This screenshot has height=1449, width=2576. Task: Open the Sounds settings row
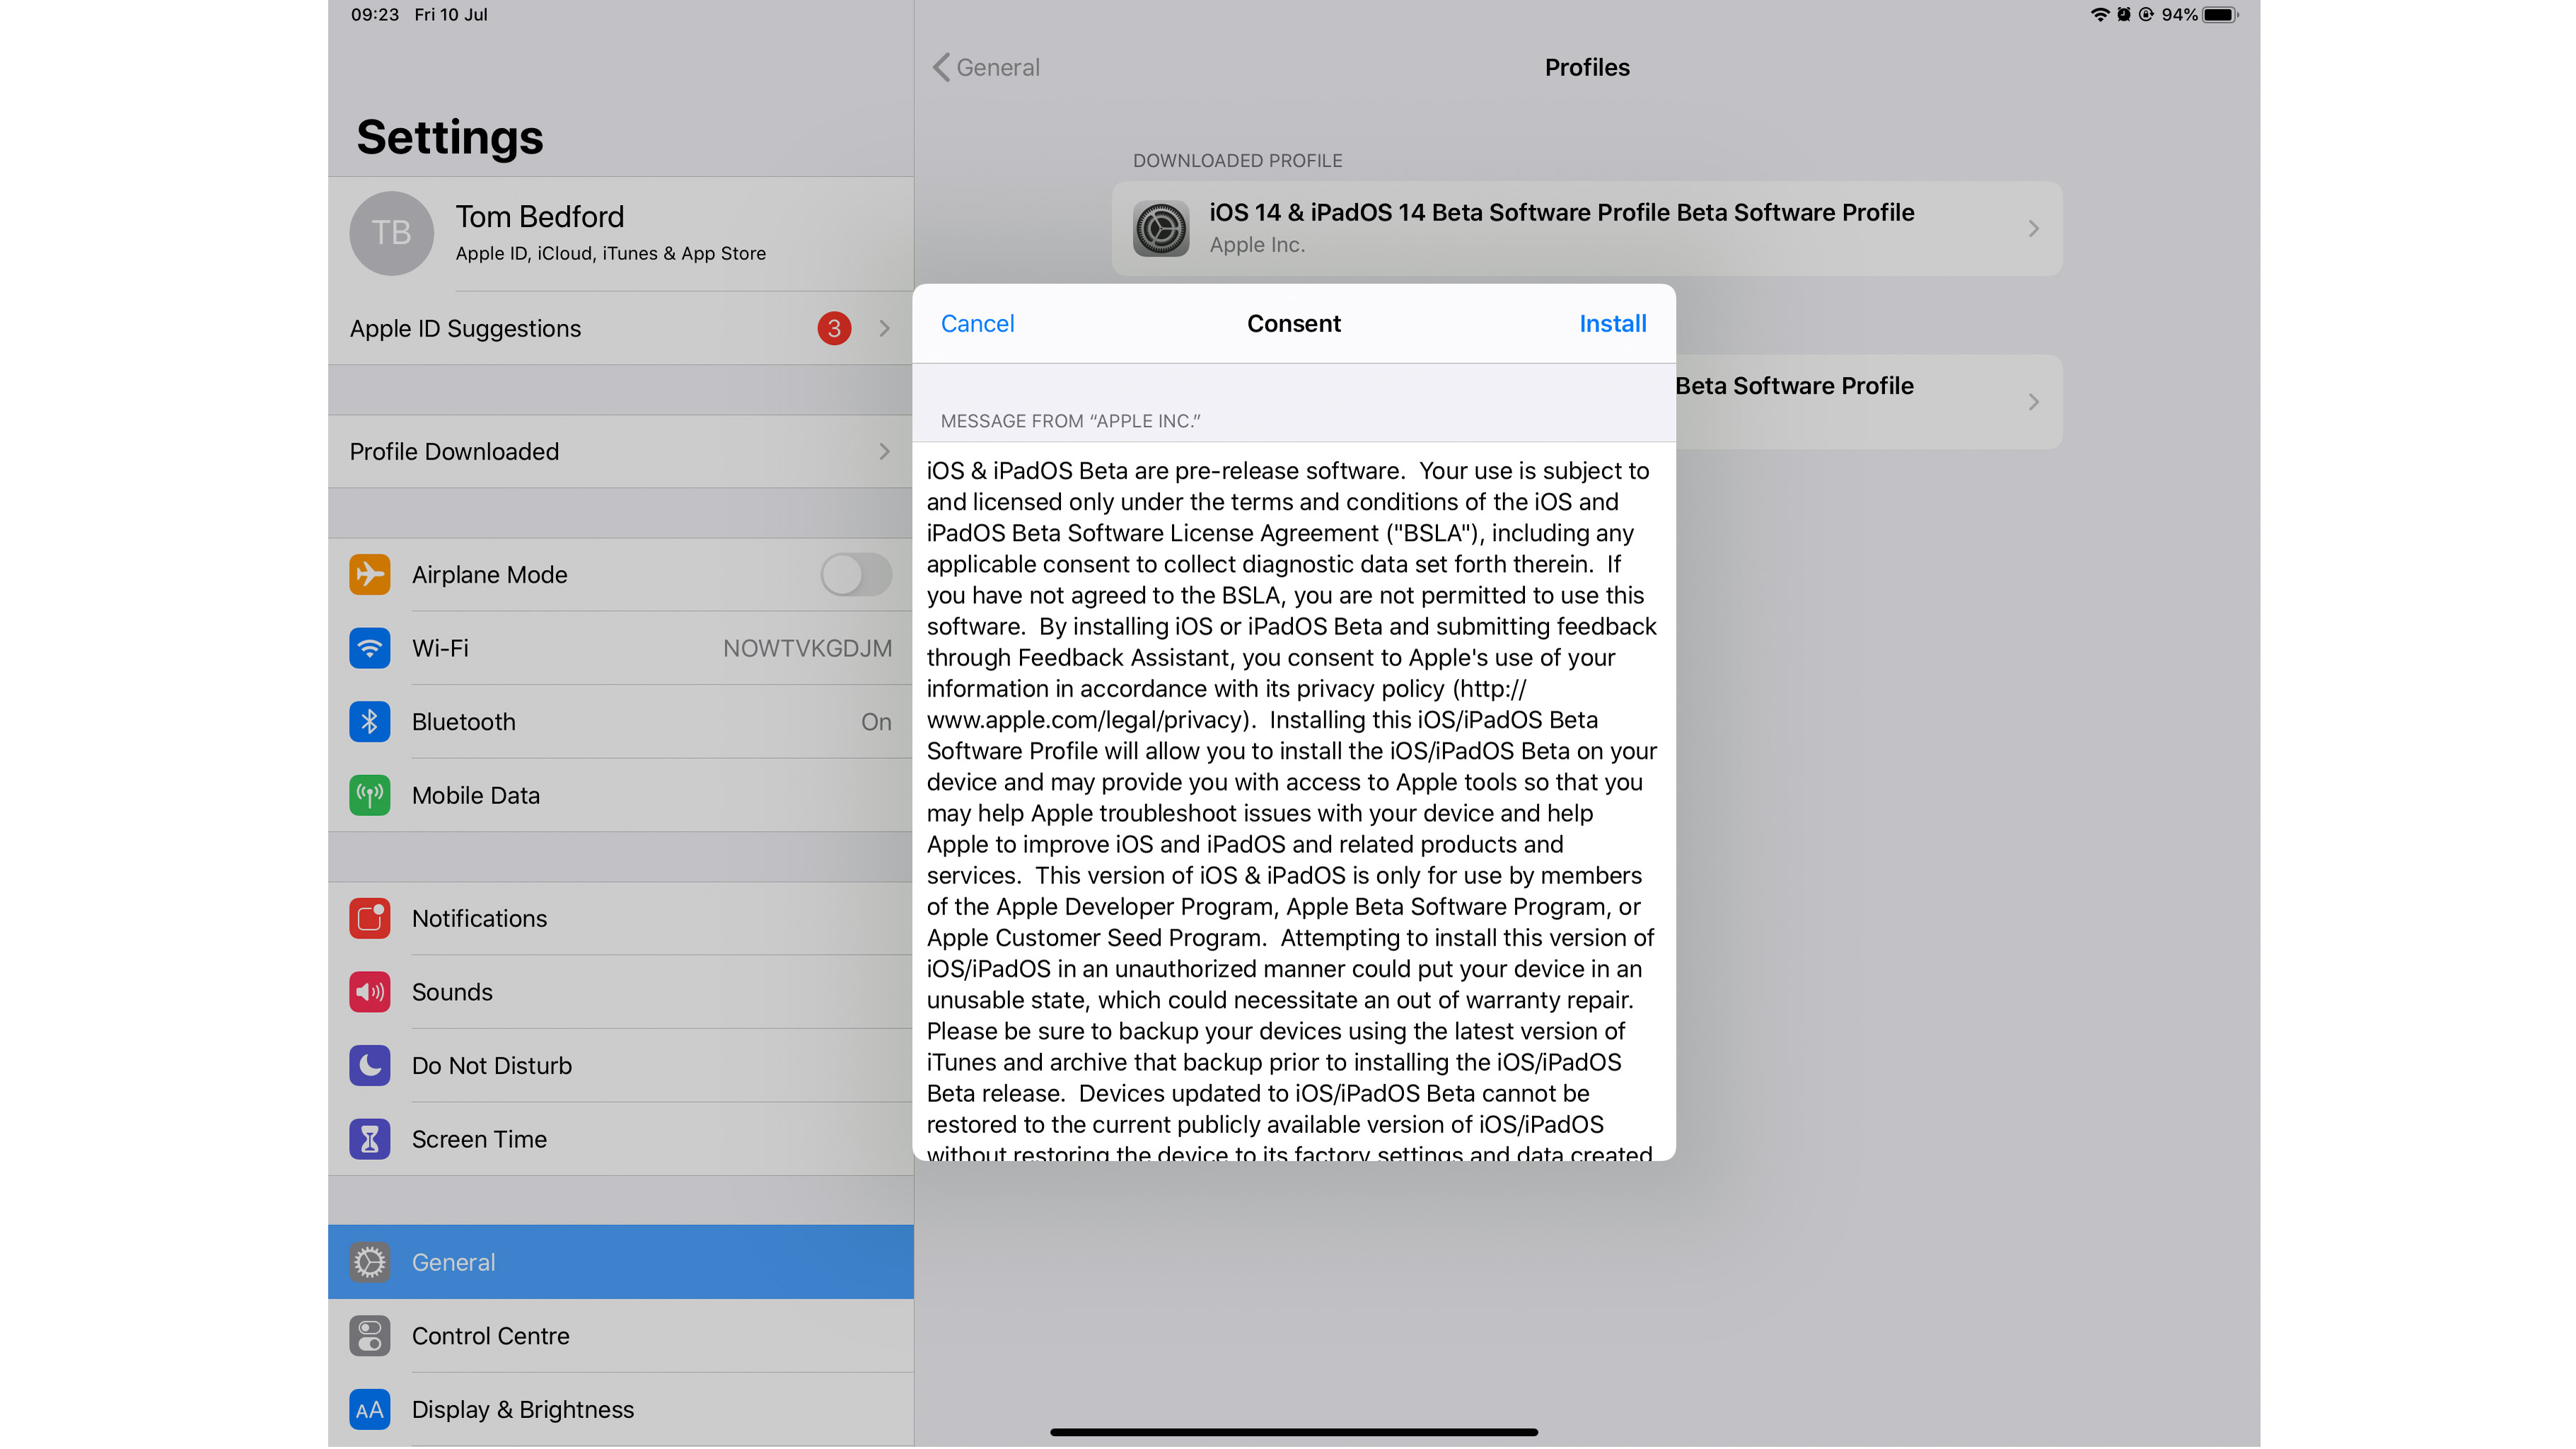pos(620,992)
